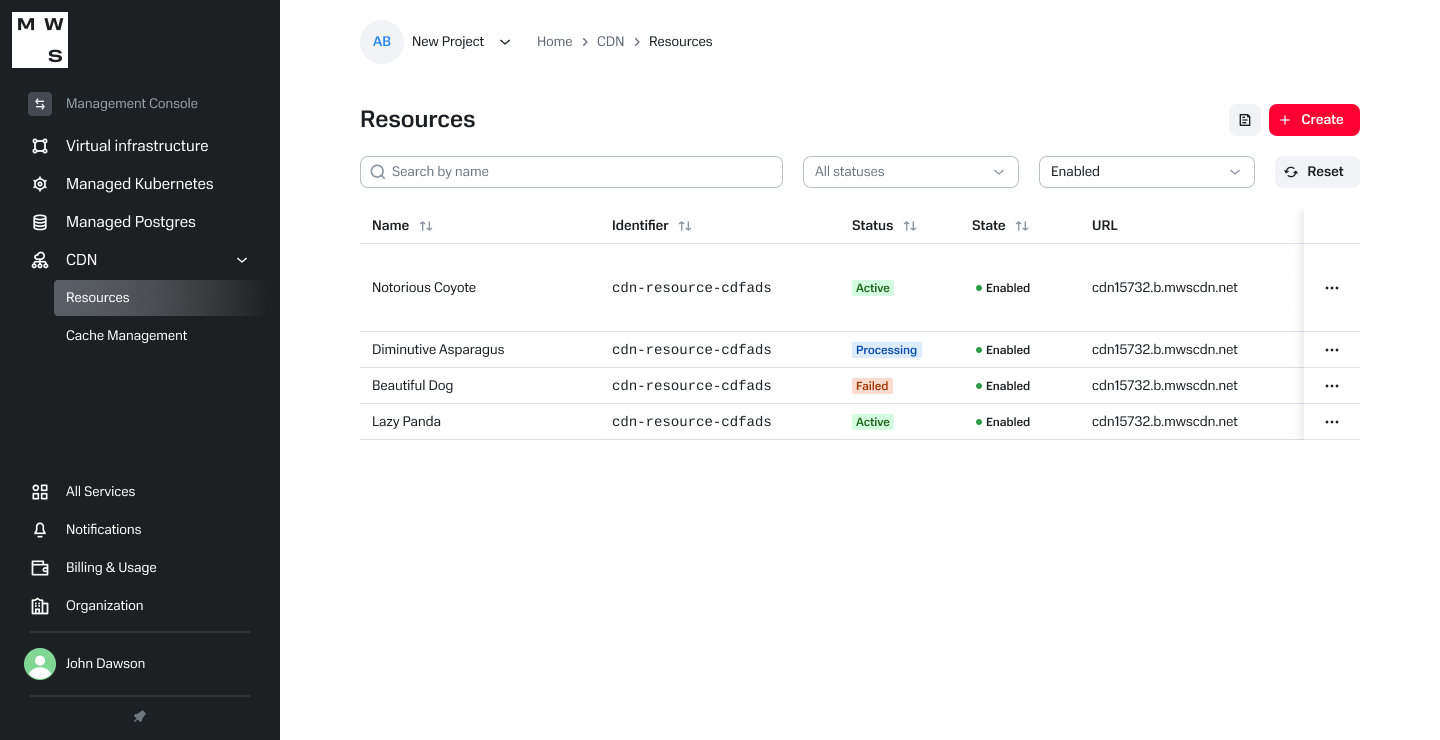
Task: Click the identifier in Diminutive Asparagus row
Action: tap(692, 350)
